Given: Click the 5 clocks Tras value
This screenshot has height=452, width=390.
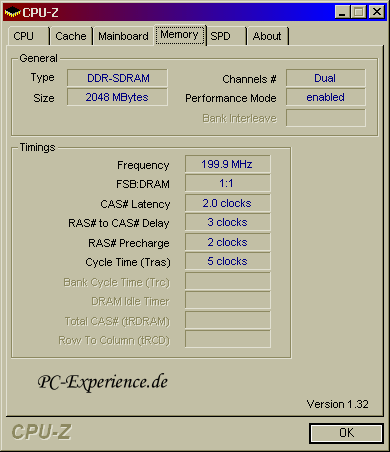Looking at the screenshot, I should point(228,261).
